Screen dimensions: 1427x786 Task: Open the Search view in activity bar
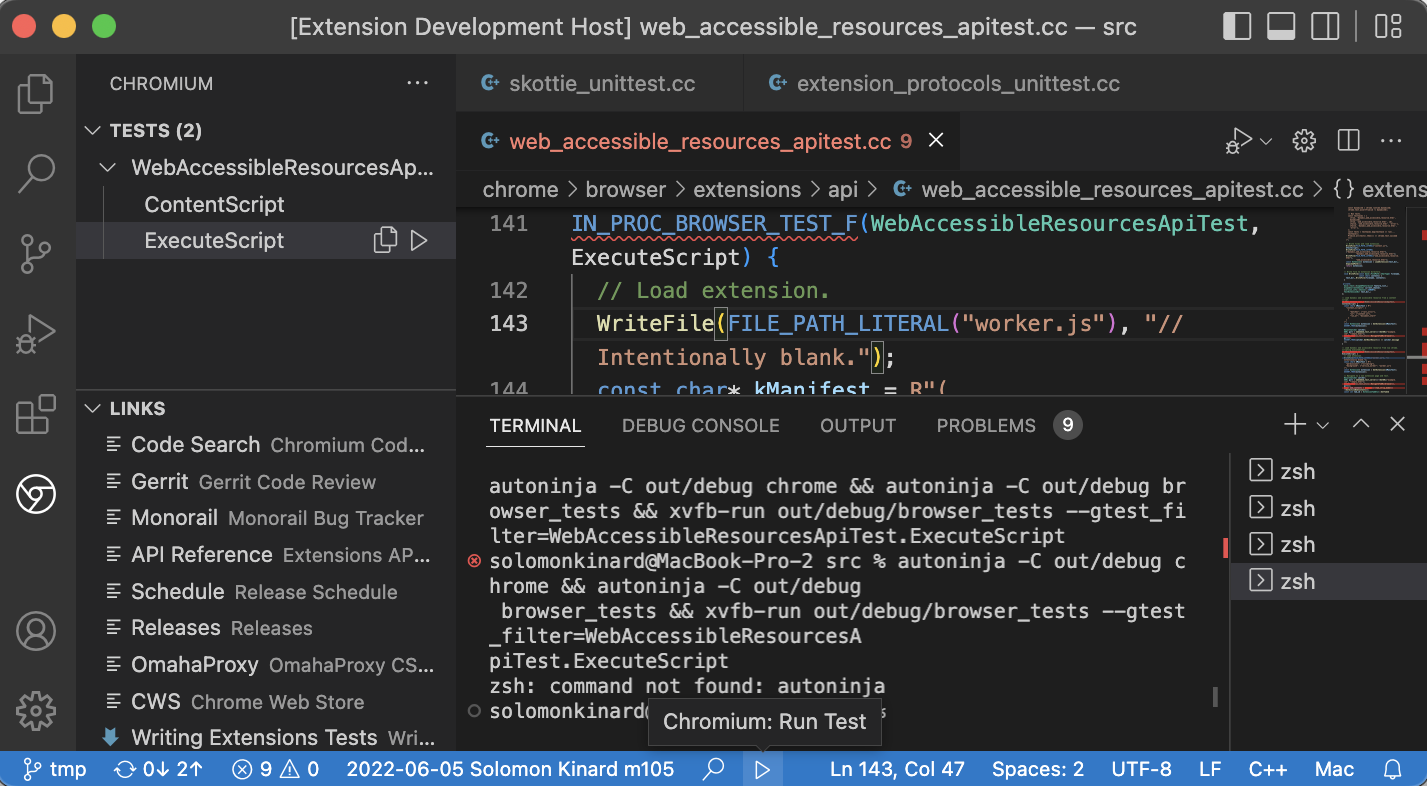pyautogui.click(x=36, y=172)
